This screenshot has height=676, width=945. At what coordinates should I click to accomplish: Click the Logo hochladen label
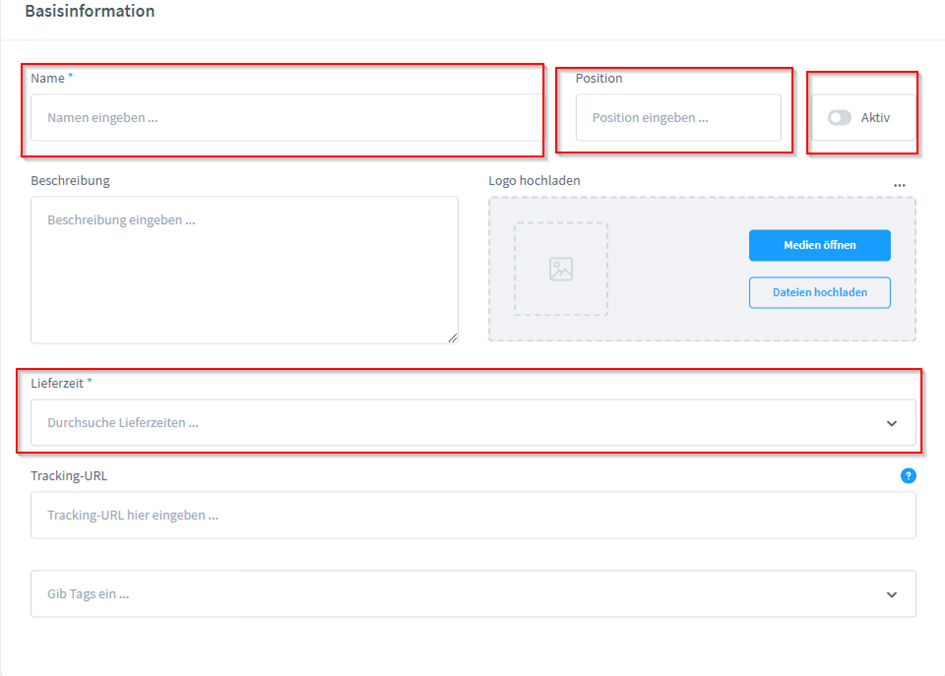coord(534,181)
